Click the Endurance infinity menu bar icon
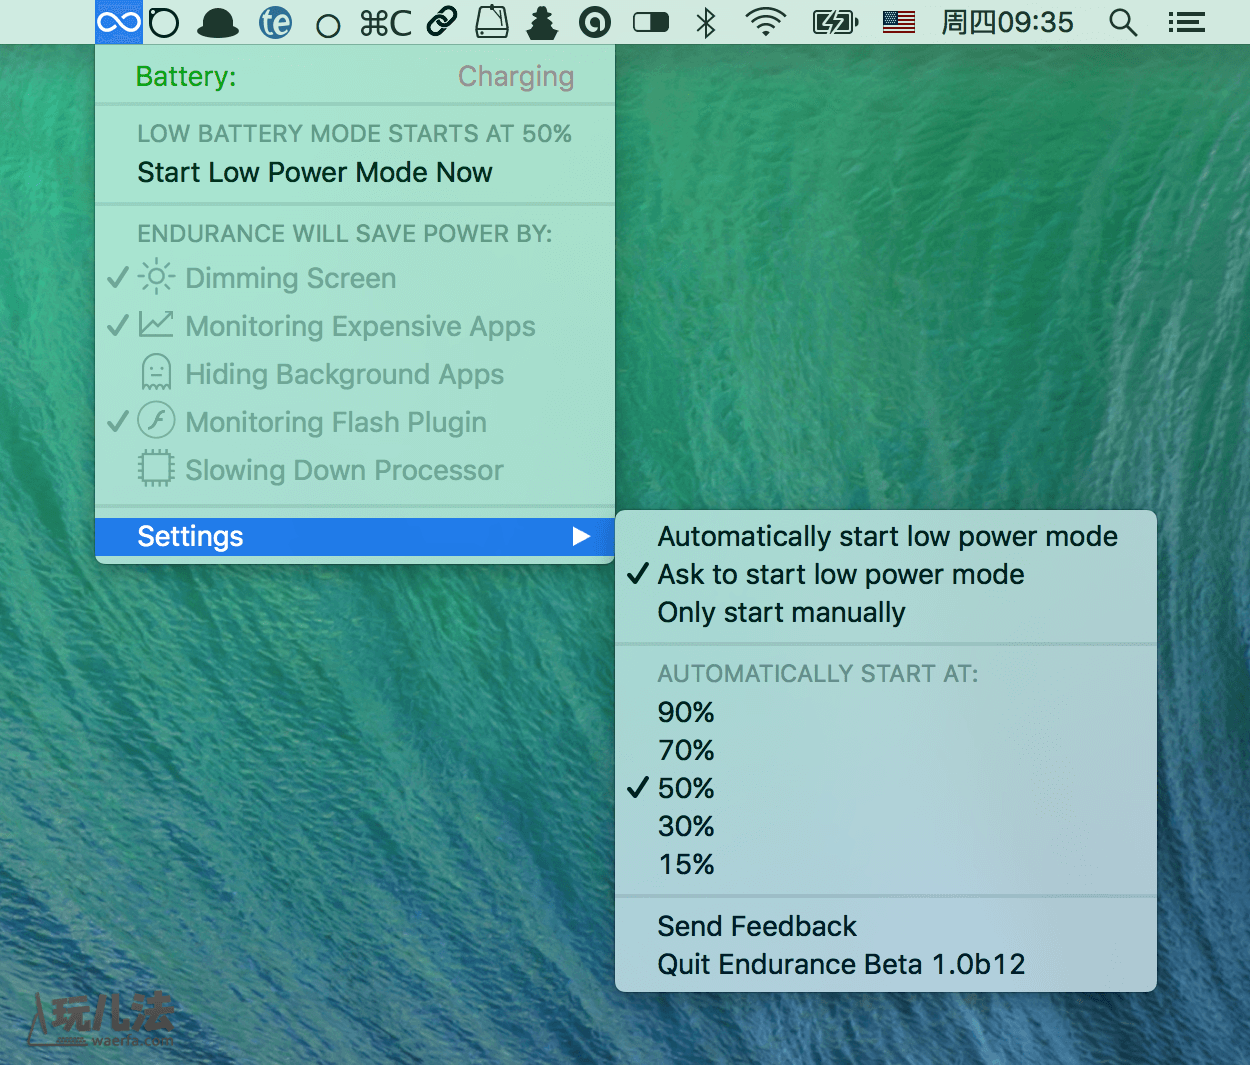 tap(119, 22)
